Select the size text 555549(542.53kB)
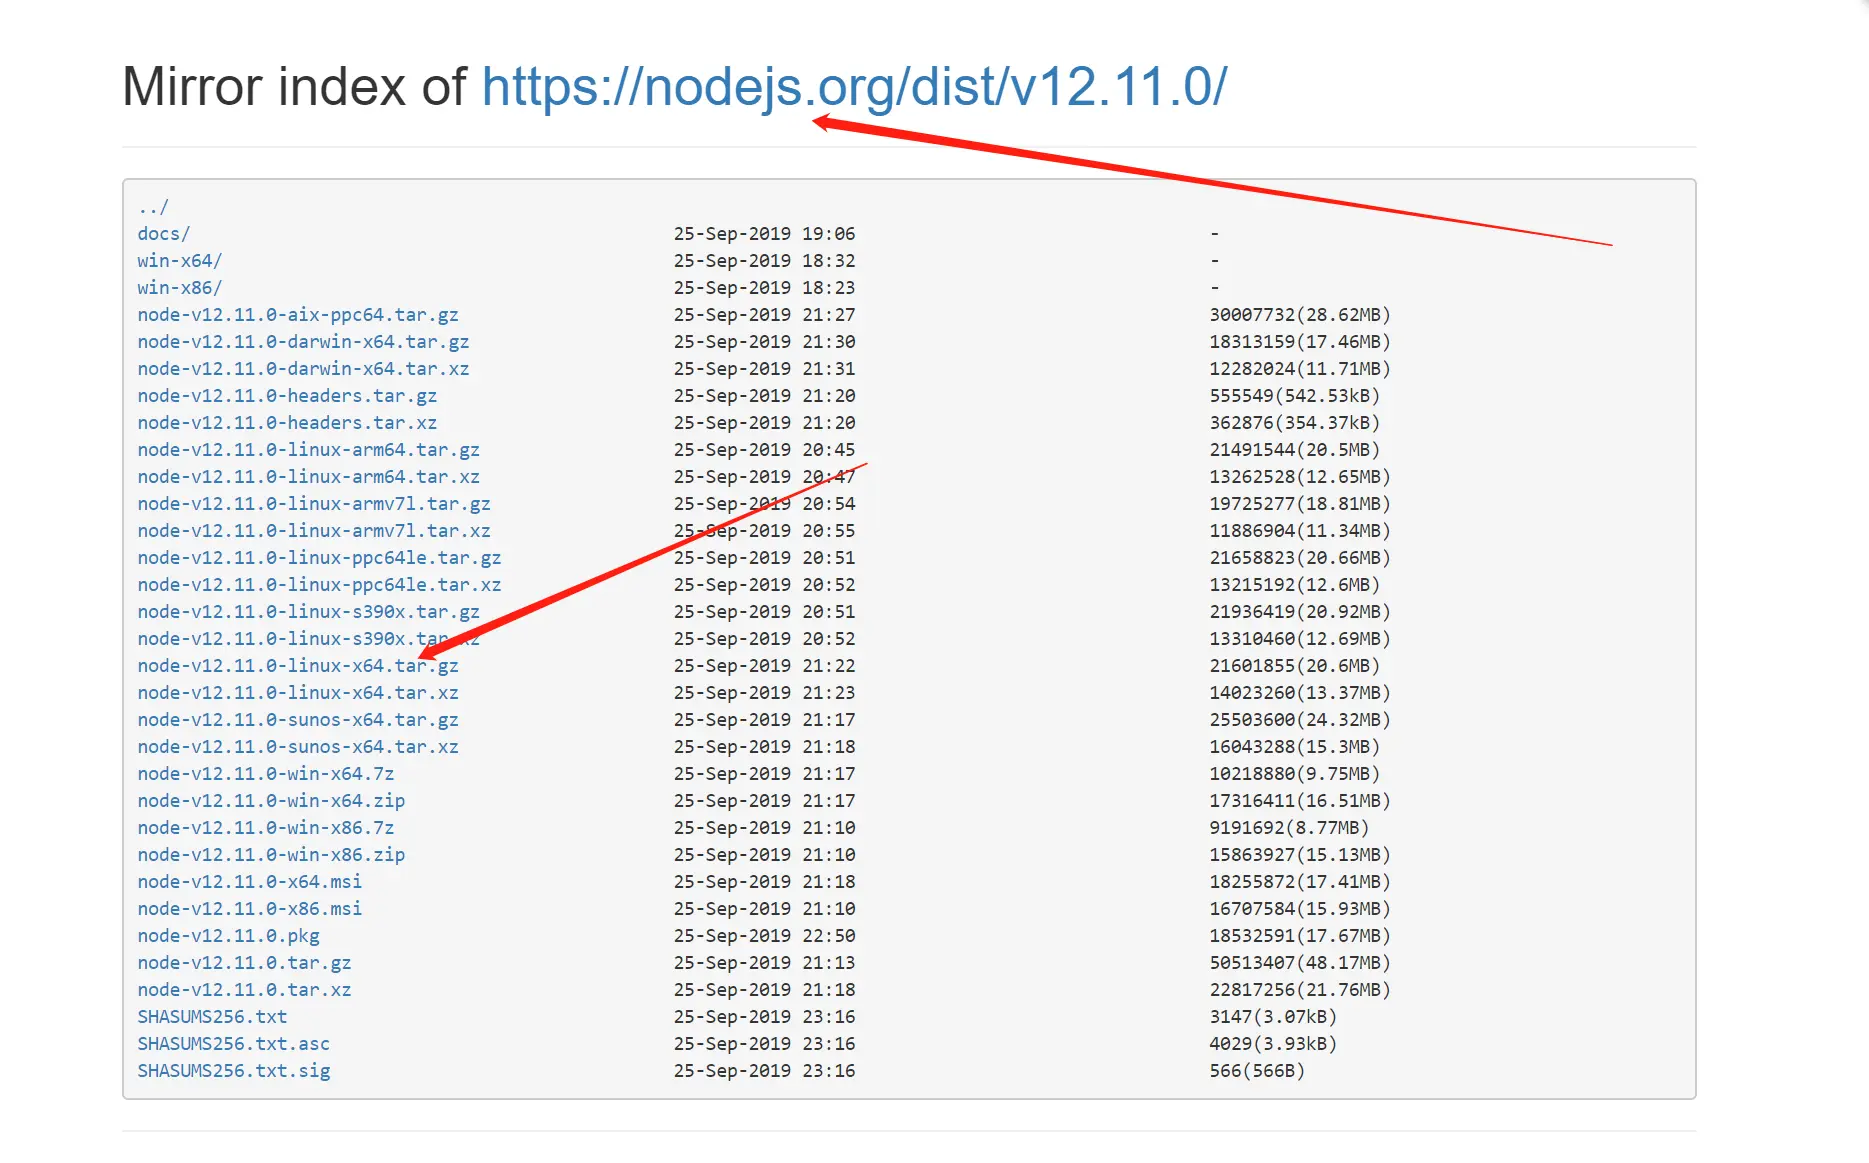 coord(1295,396)
